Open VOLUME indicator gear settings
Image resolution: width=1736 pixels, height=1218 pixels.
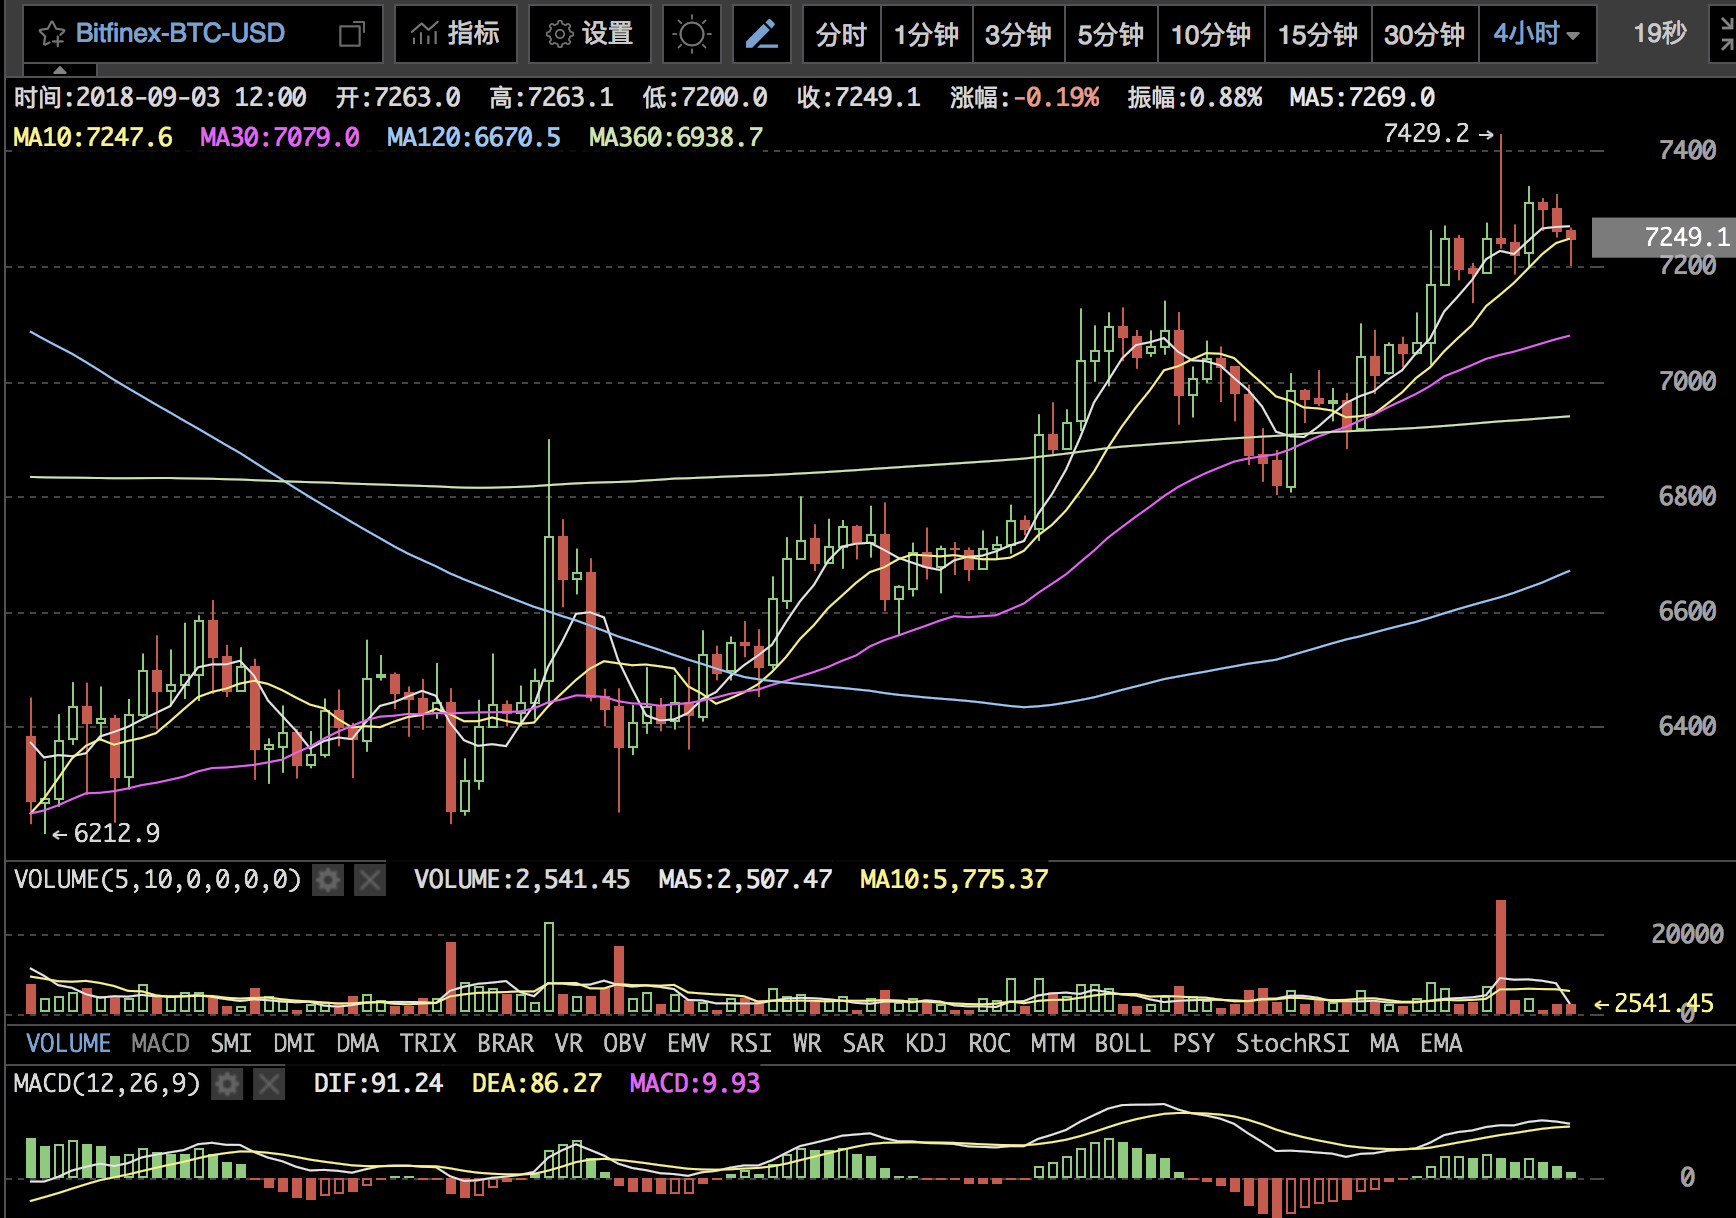tap(328, 880)
